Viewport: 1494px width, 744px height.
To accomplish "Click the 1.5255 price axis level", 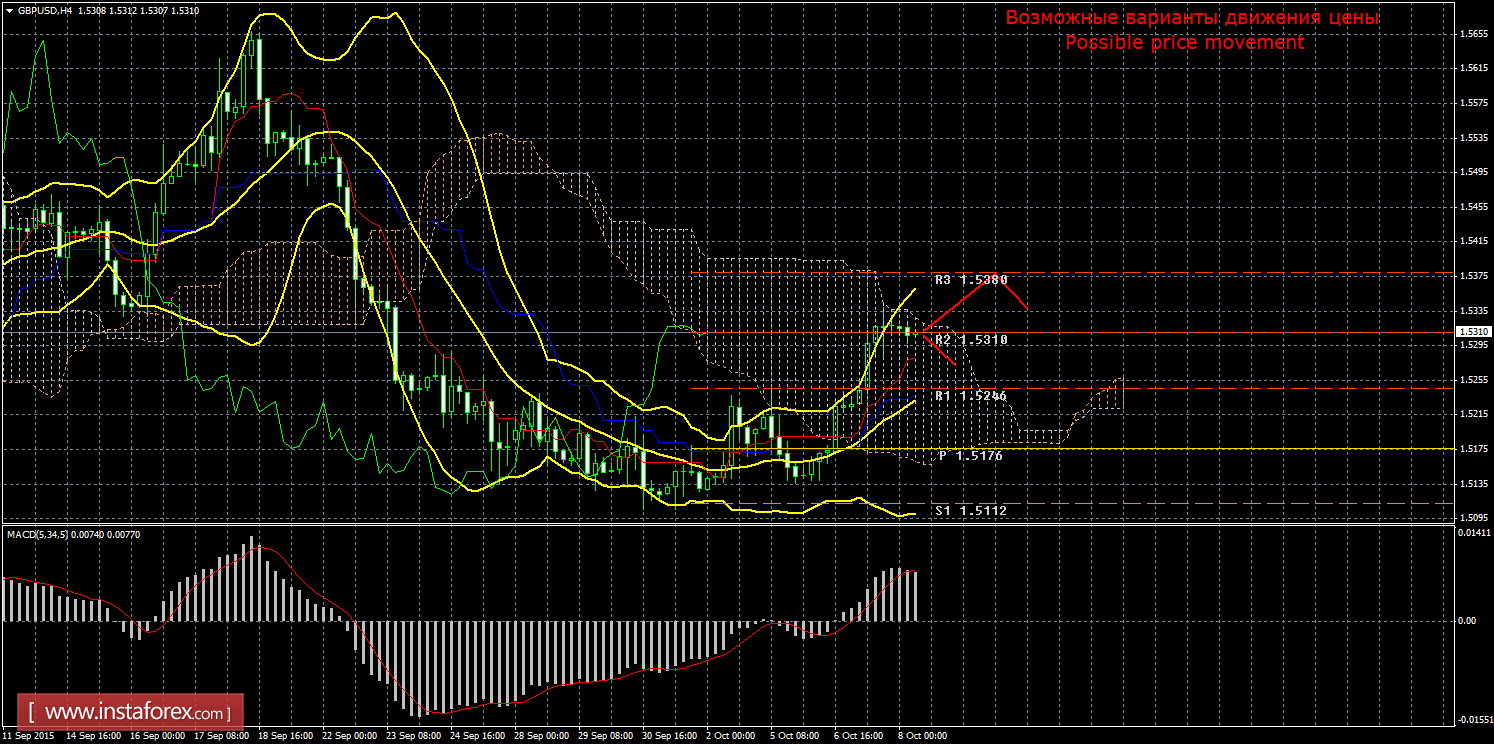I will pos(1472,380).
